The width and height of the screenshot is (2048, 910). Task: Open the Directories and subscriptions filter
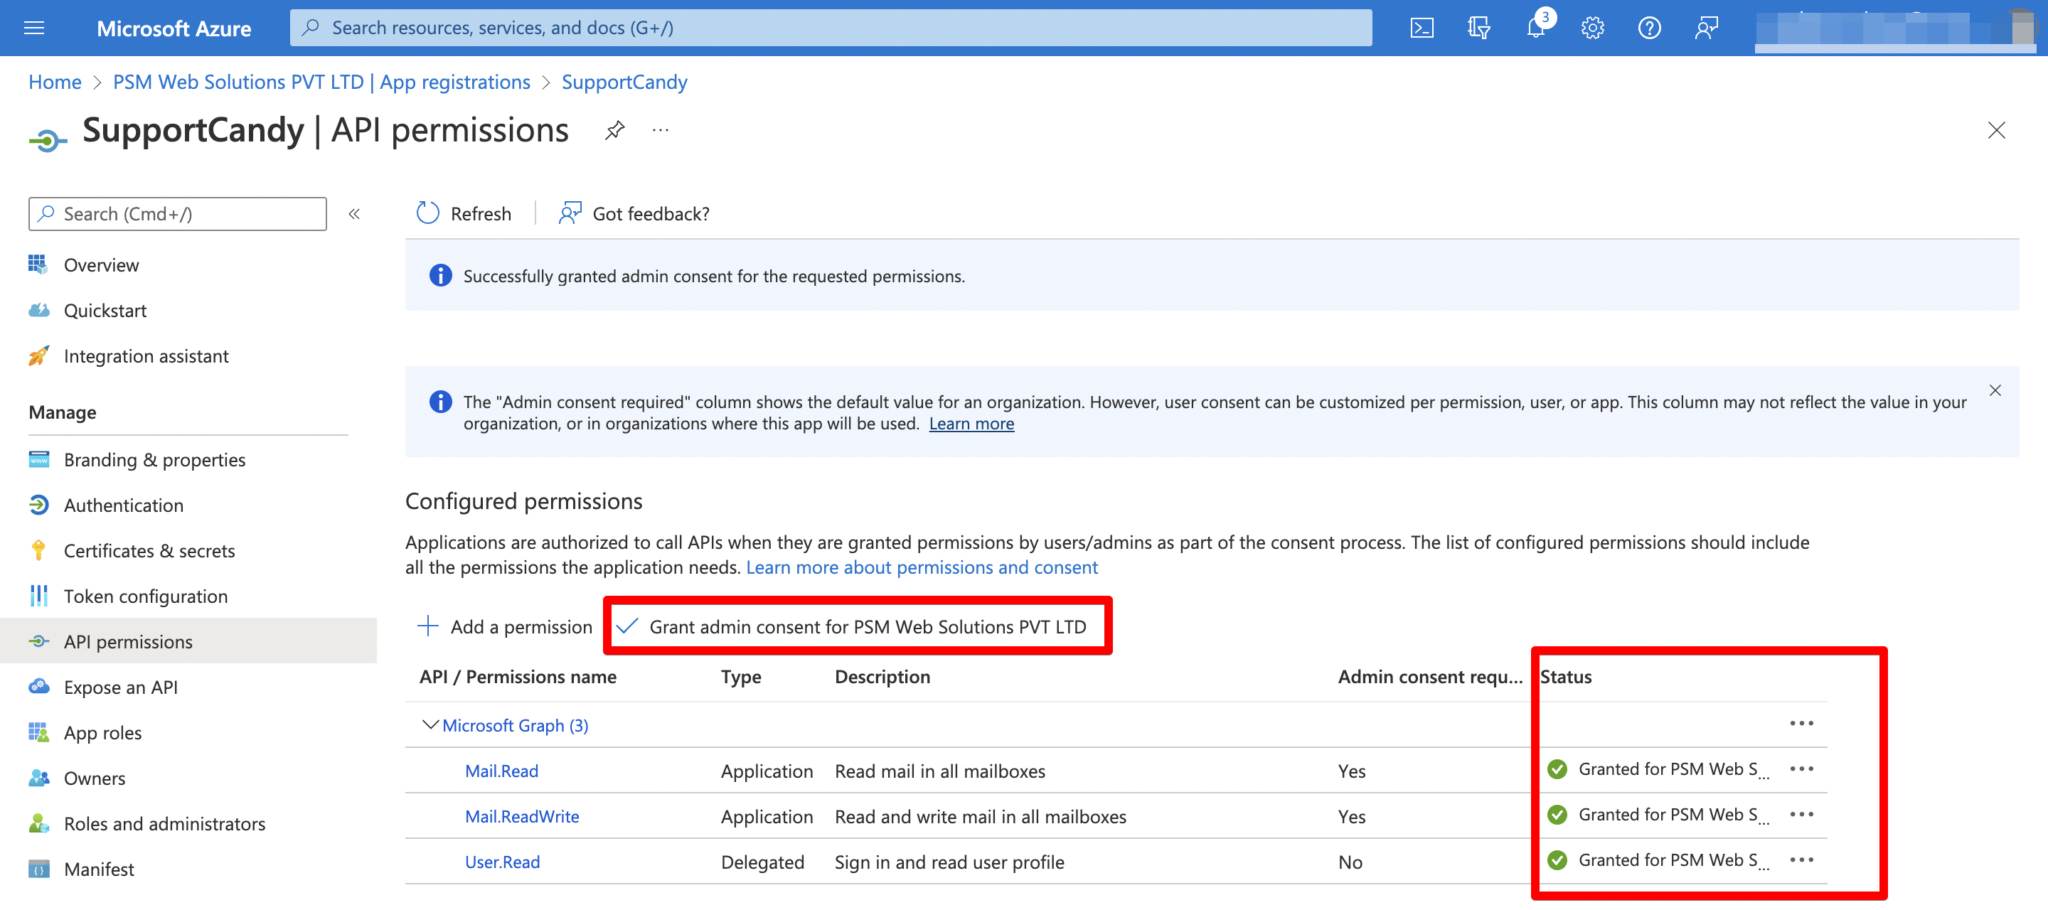1477,27
